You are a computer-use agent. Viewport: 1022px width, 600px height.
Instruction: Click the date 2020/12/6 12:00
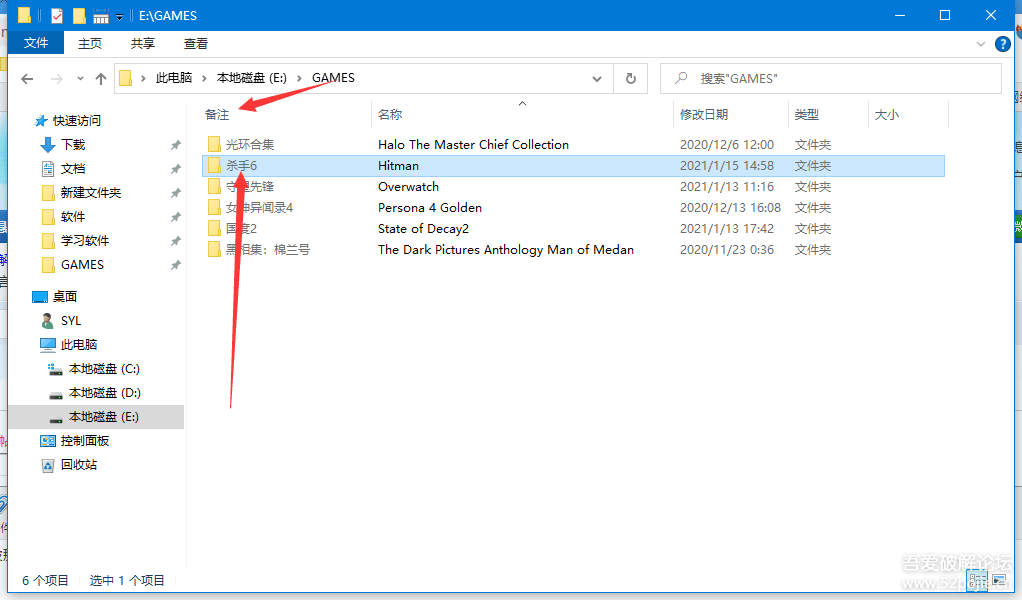tap(727, 145)
